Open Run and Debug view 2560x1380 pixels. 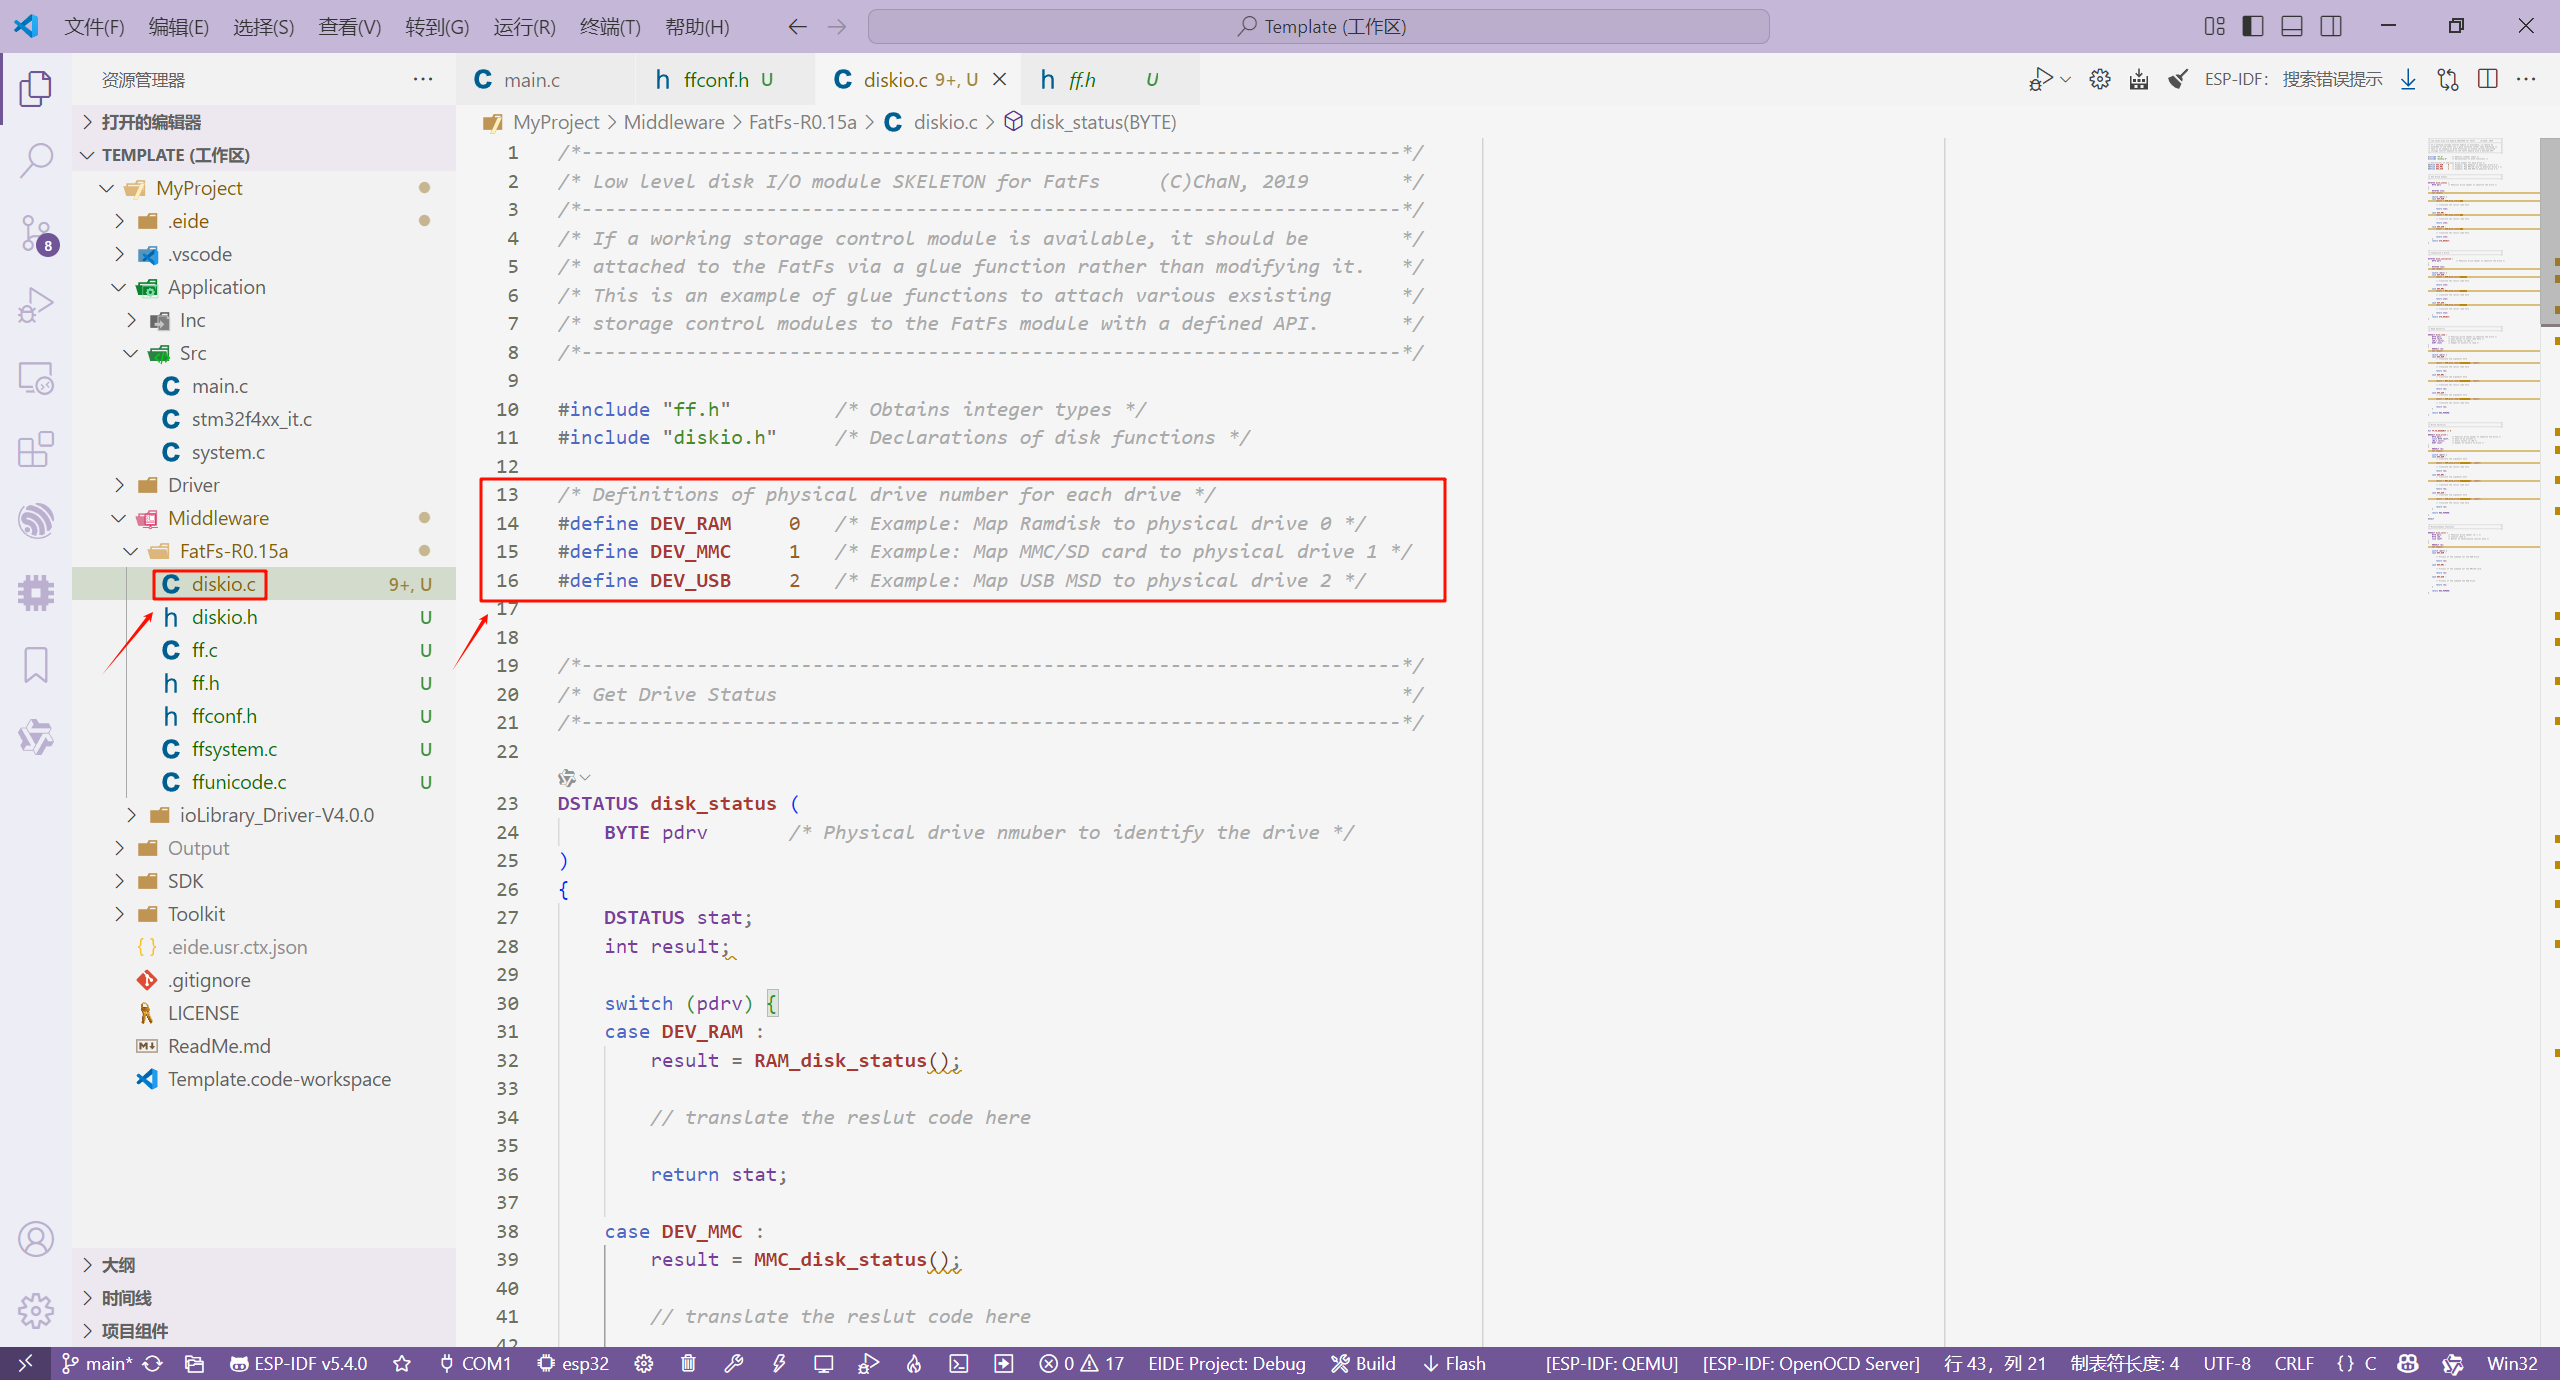tap(36, 305)
